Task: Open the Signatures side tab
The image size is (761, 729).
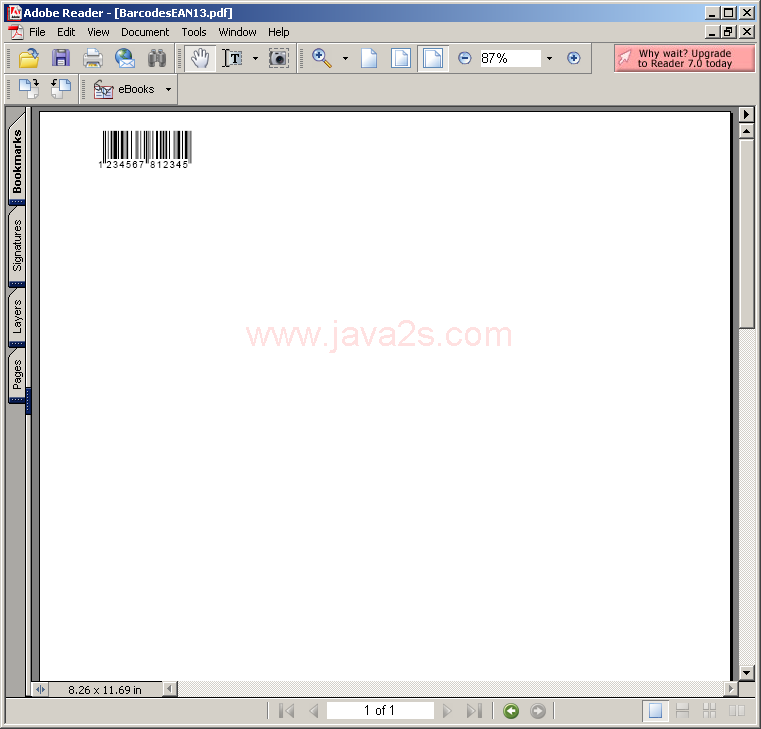Action: [x=17, y=246]
